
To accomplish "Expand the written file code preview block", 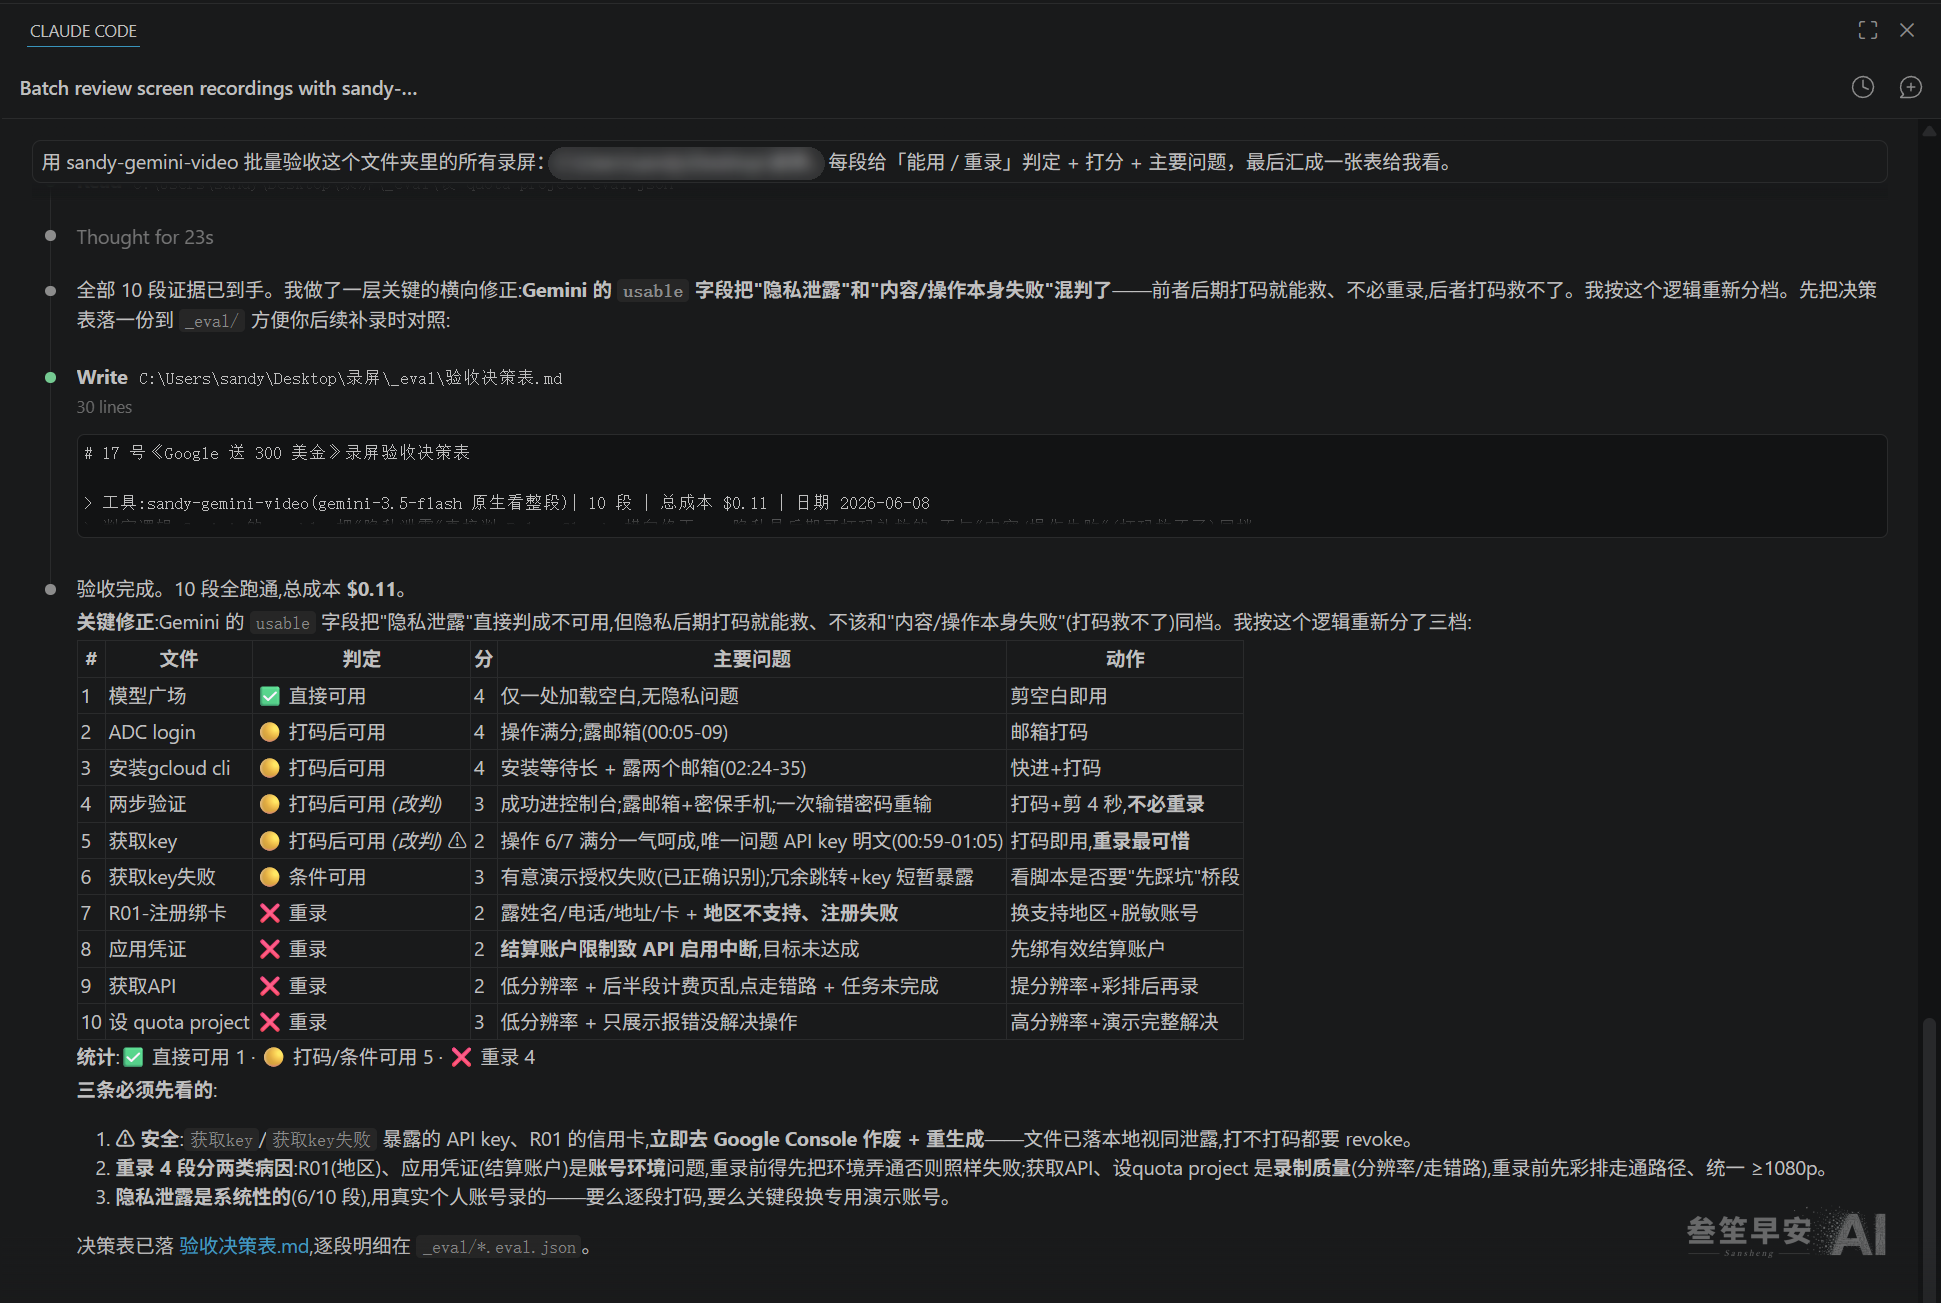I will pyautogui.click(x=981, y=486).
